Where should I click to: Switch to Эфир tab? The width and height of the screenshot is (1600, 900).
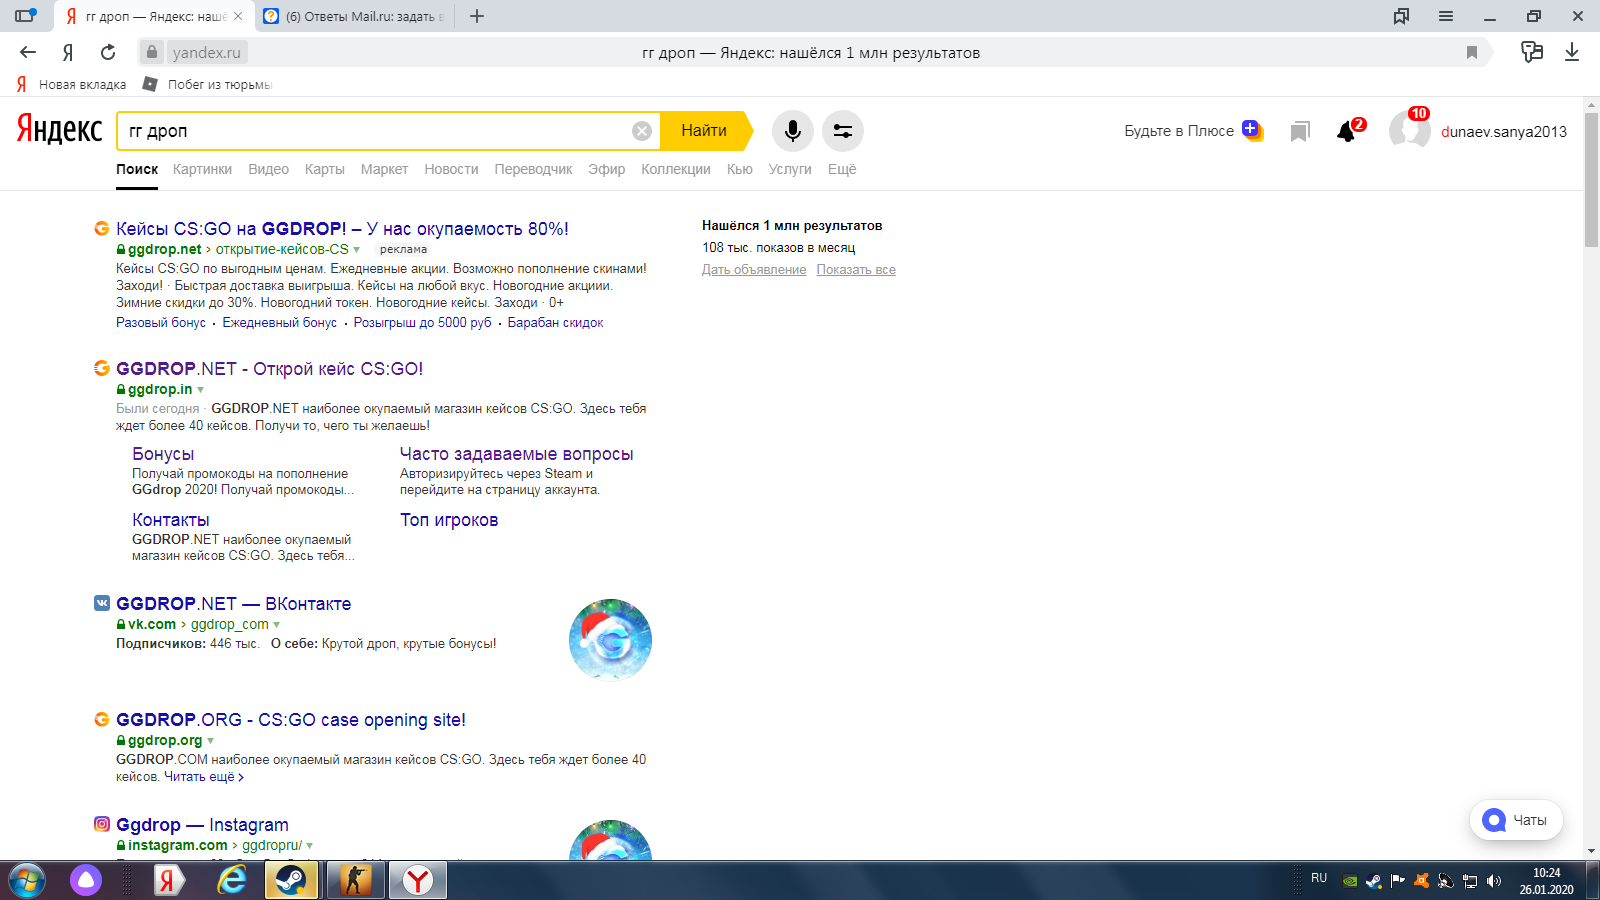[606, 169]
